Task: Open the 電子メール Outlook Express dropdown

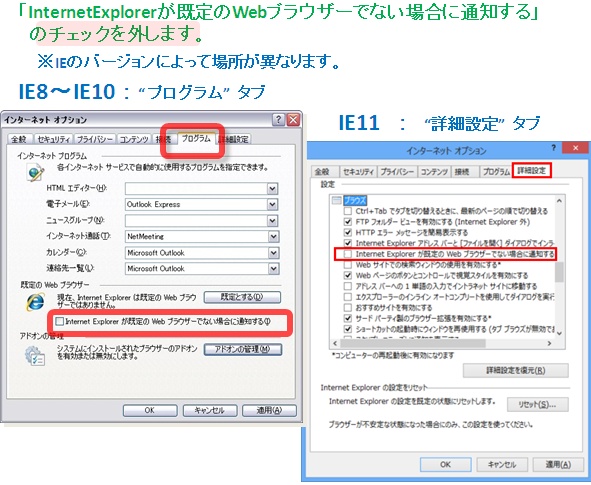Action: (272, 205)
